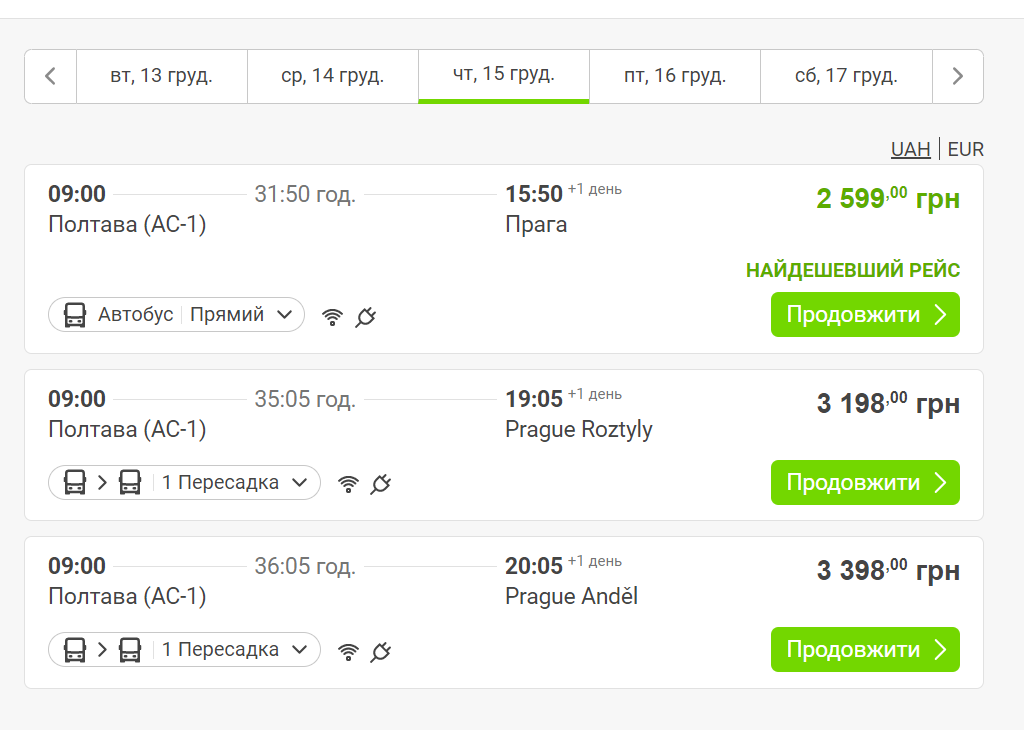
Task: Click power plug icon on Прага direct trip
Action: pyautogui.click(x=366, y=317)
